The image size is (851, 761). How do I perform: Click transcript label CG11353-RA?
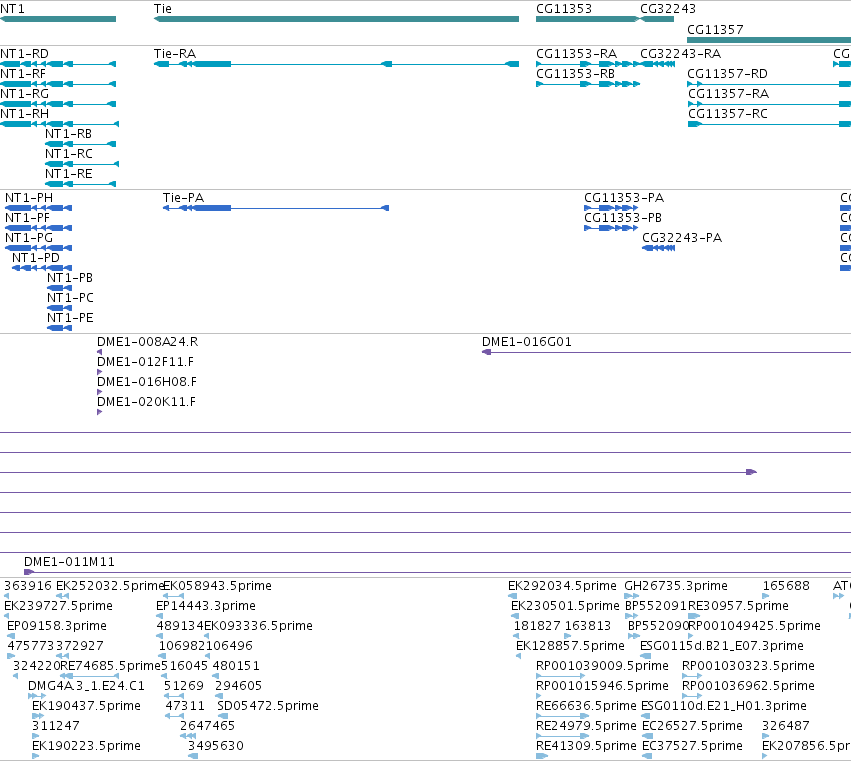576,54
